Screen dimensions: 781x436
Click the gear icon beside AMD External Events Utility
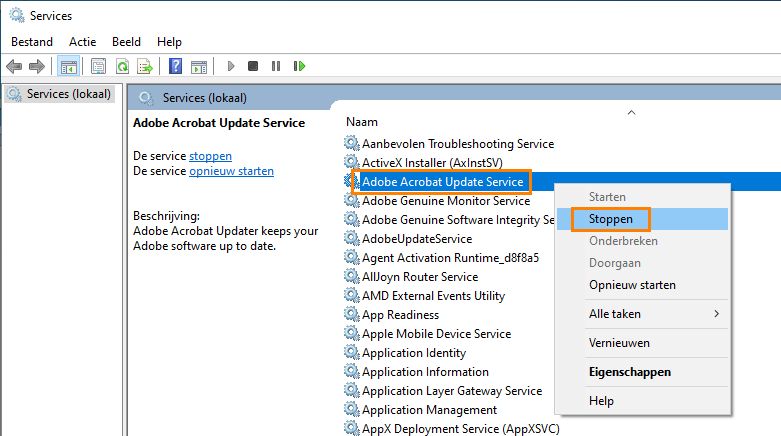[x=352, y=296]
